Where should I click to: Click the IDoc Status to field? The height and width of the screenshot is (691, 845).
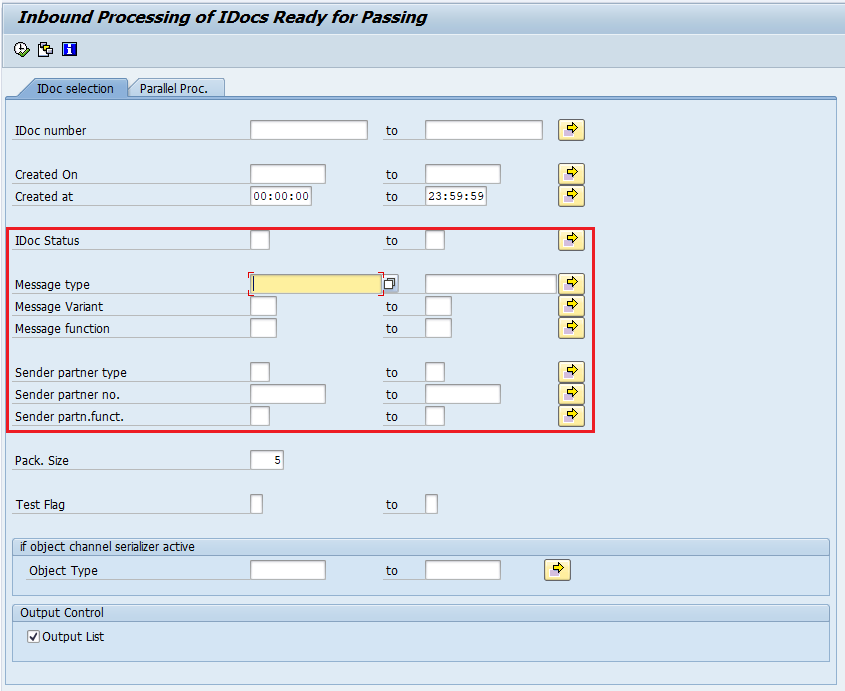click(434, 240)
